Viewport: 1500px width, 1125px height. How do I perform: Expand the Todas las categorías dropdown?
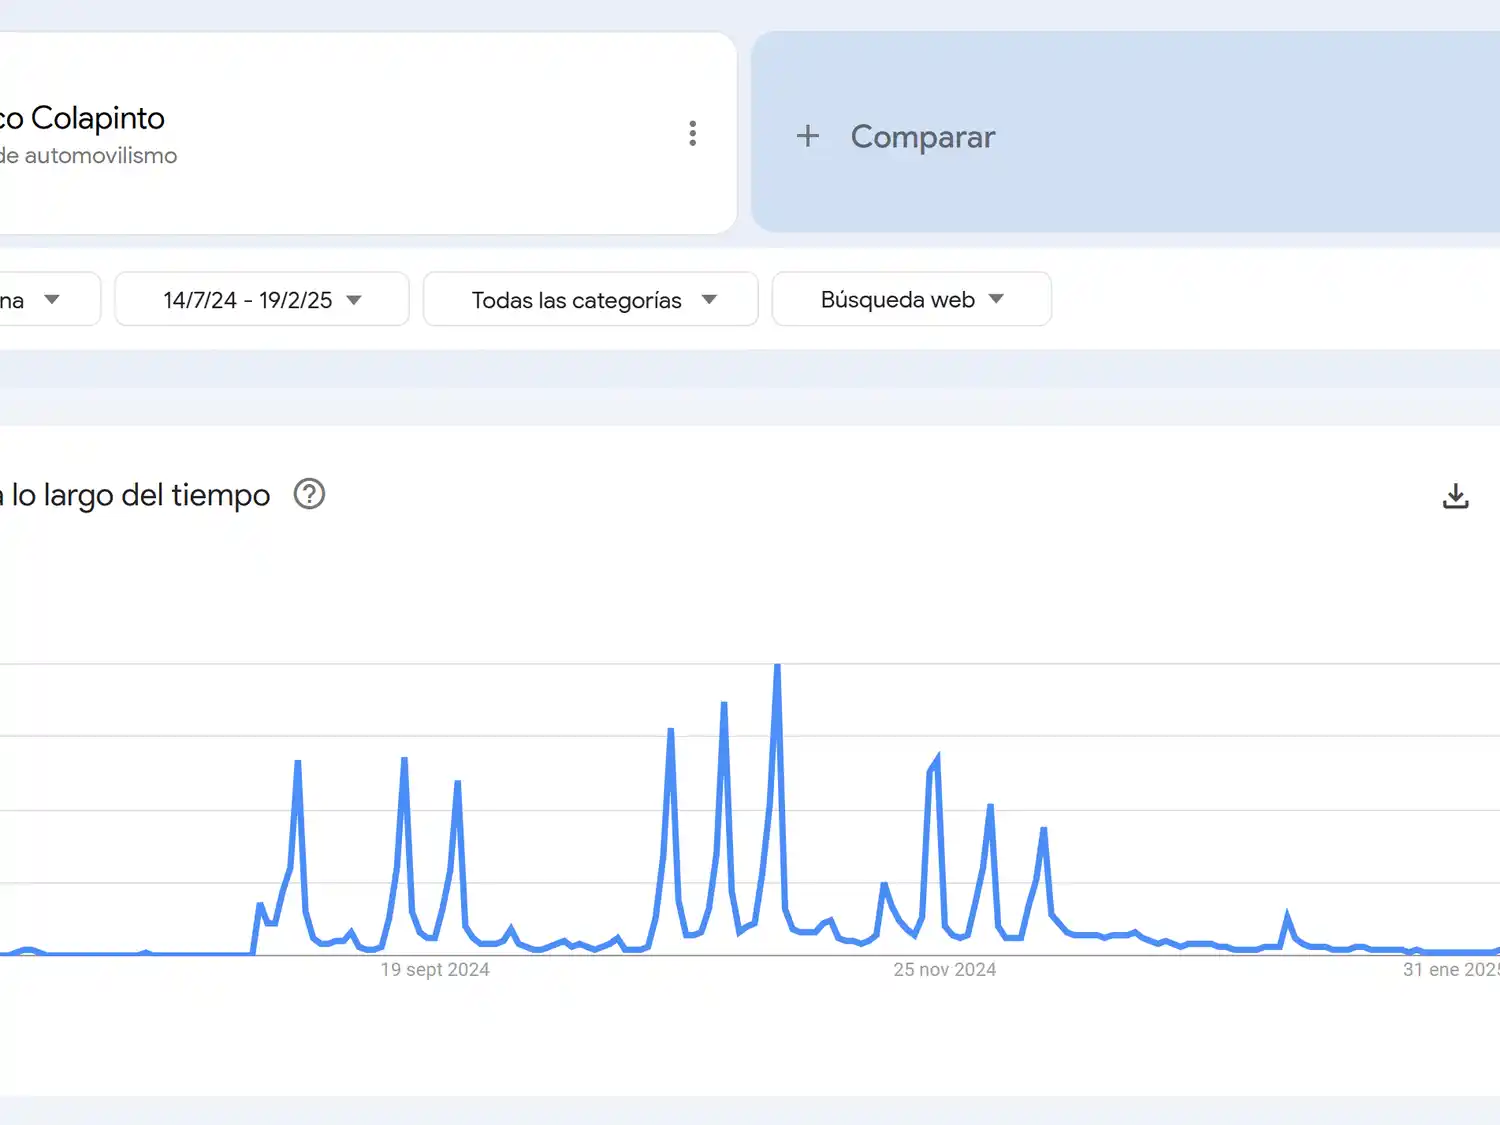pos(590,300)
